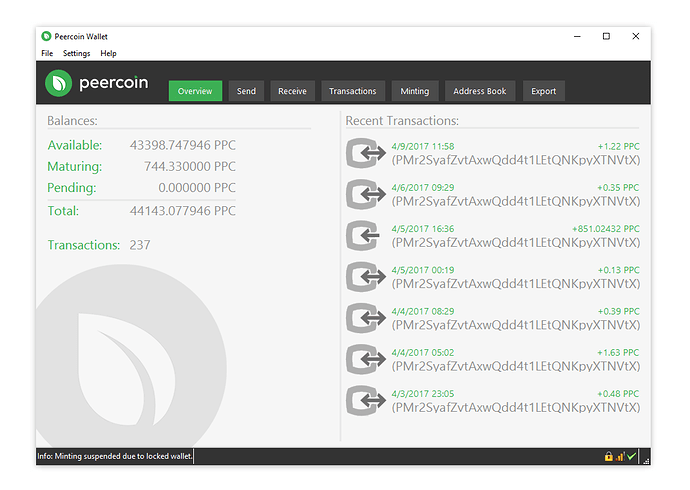
Task: Click the wallet lock icon in status bar
Action: coord(608,457)
